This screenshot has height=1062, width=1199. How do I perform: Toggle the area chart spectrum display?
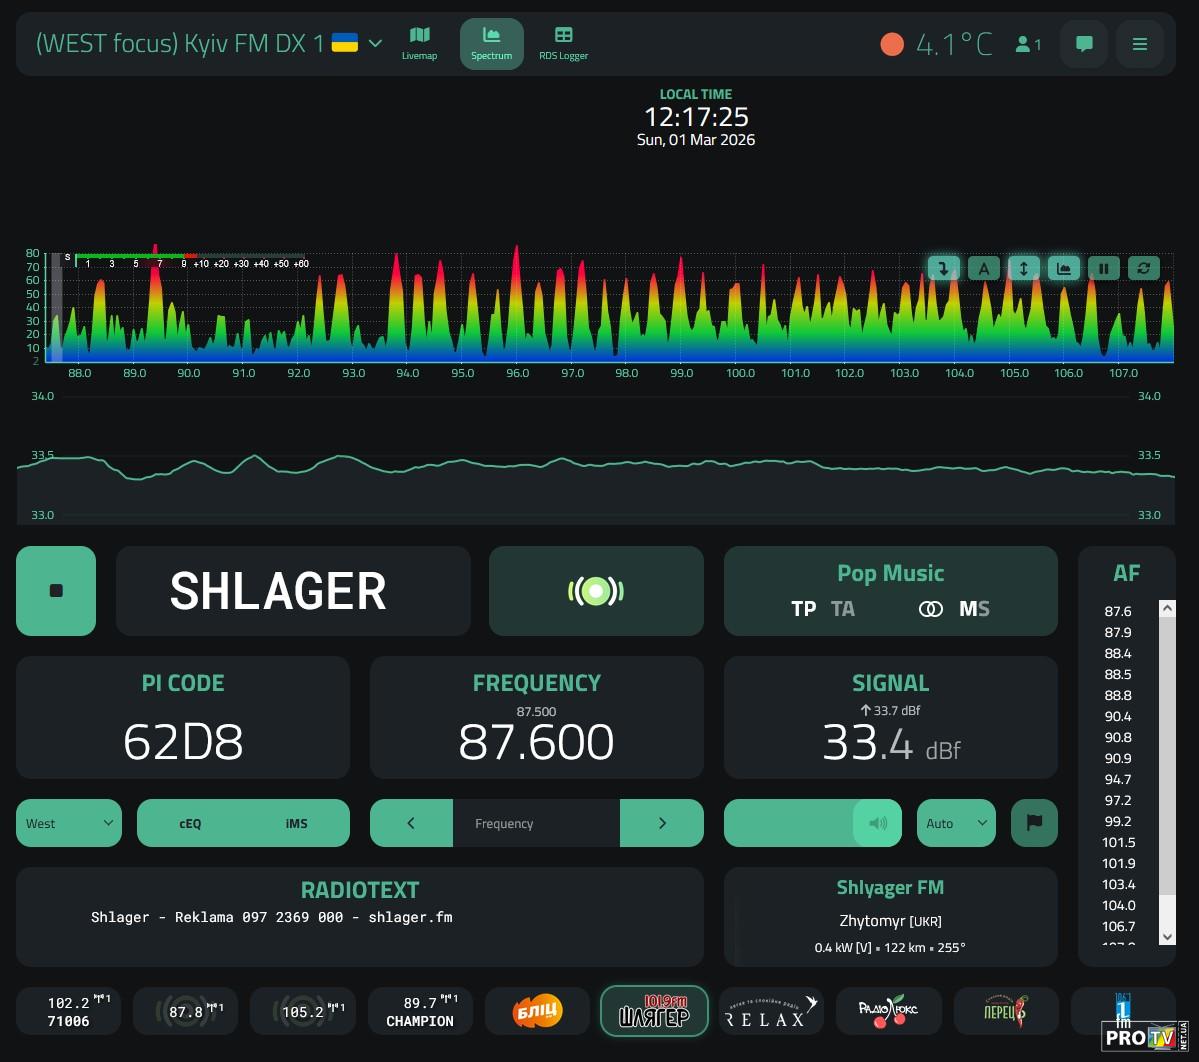point(1064,268)
